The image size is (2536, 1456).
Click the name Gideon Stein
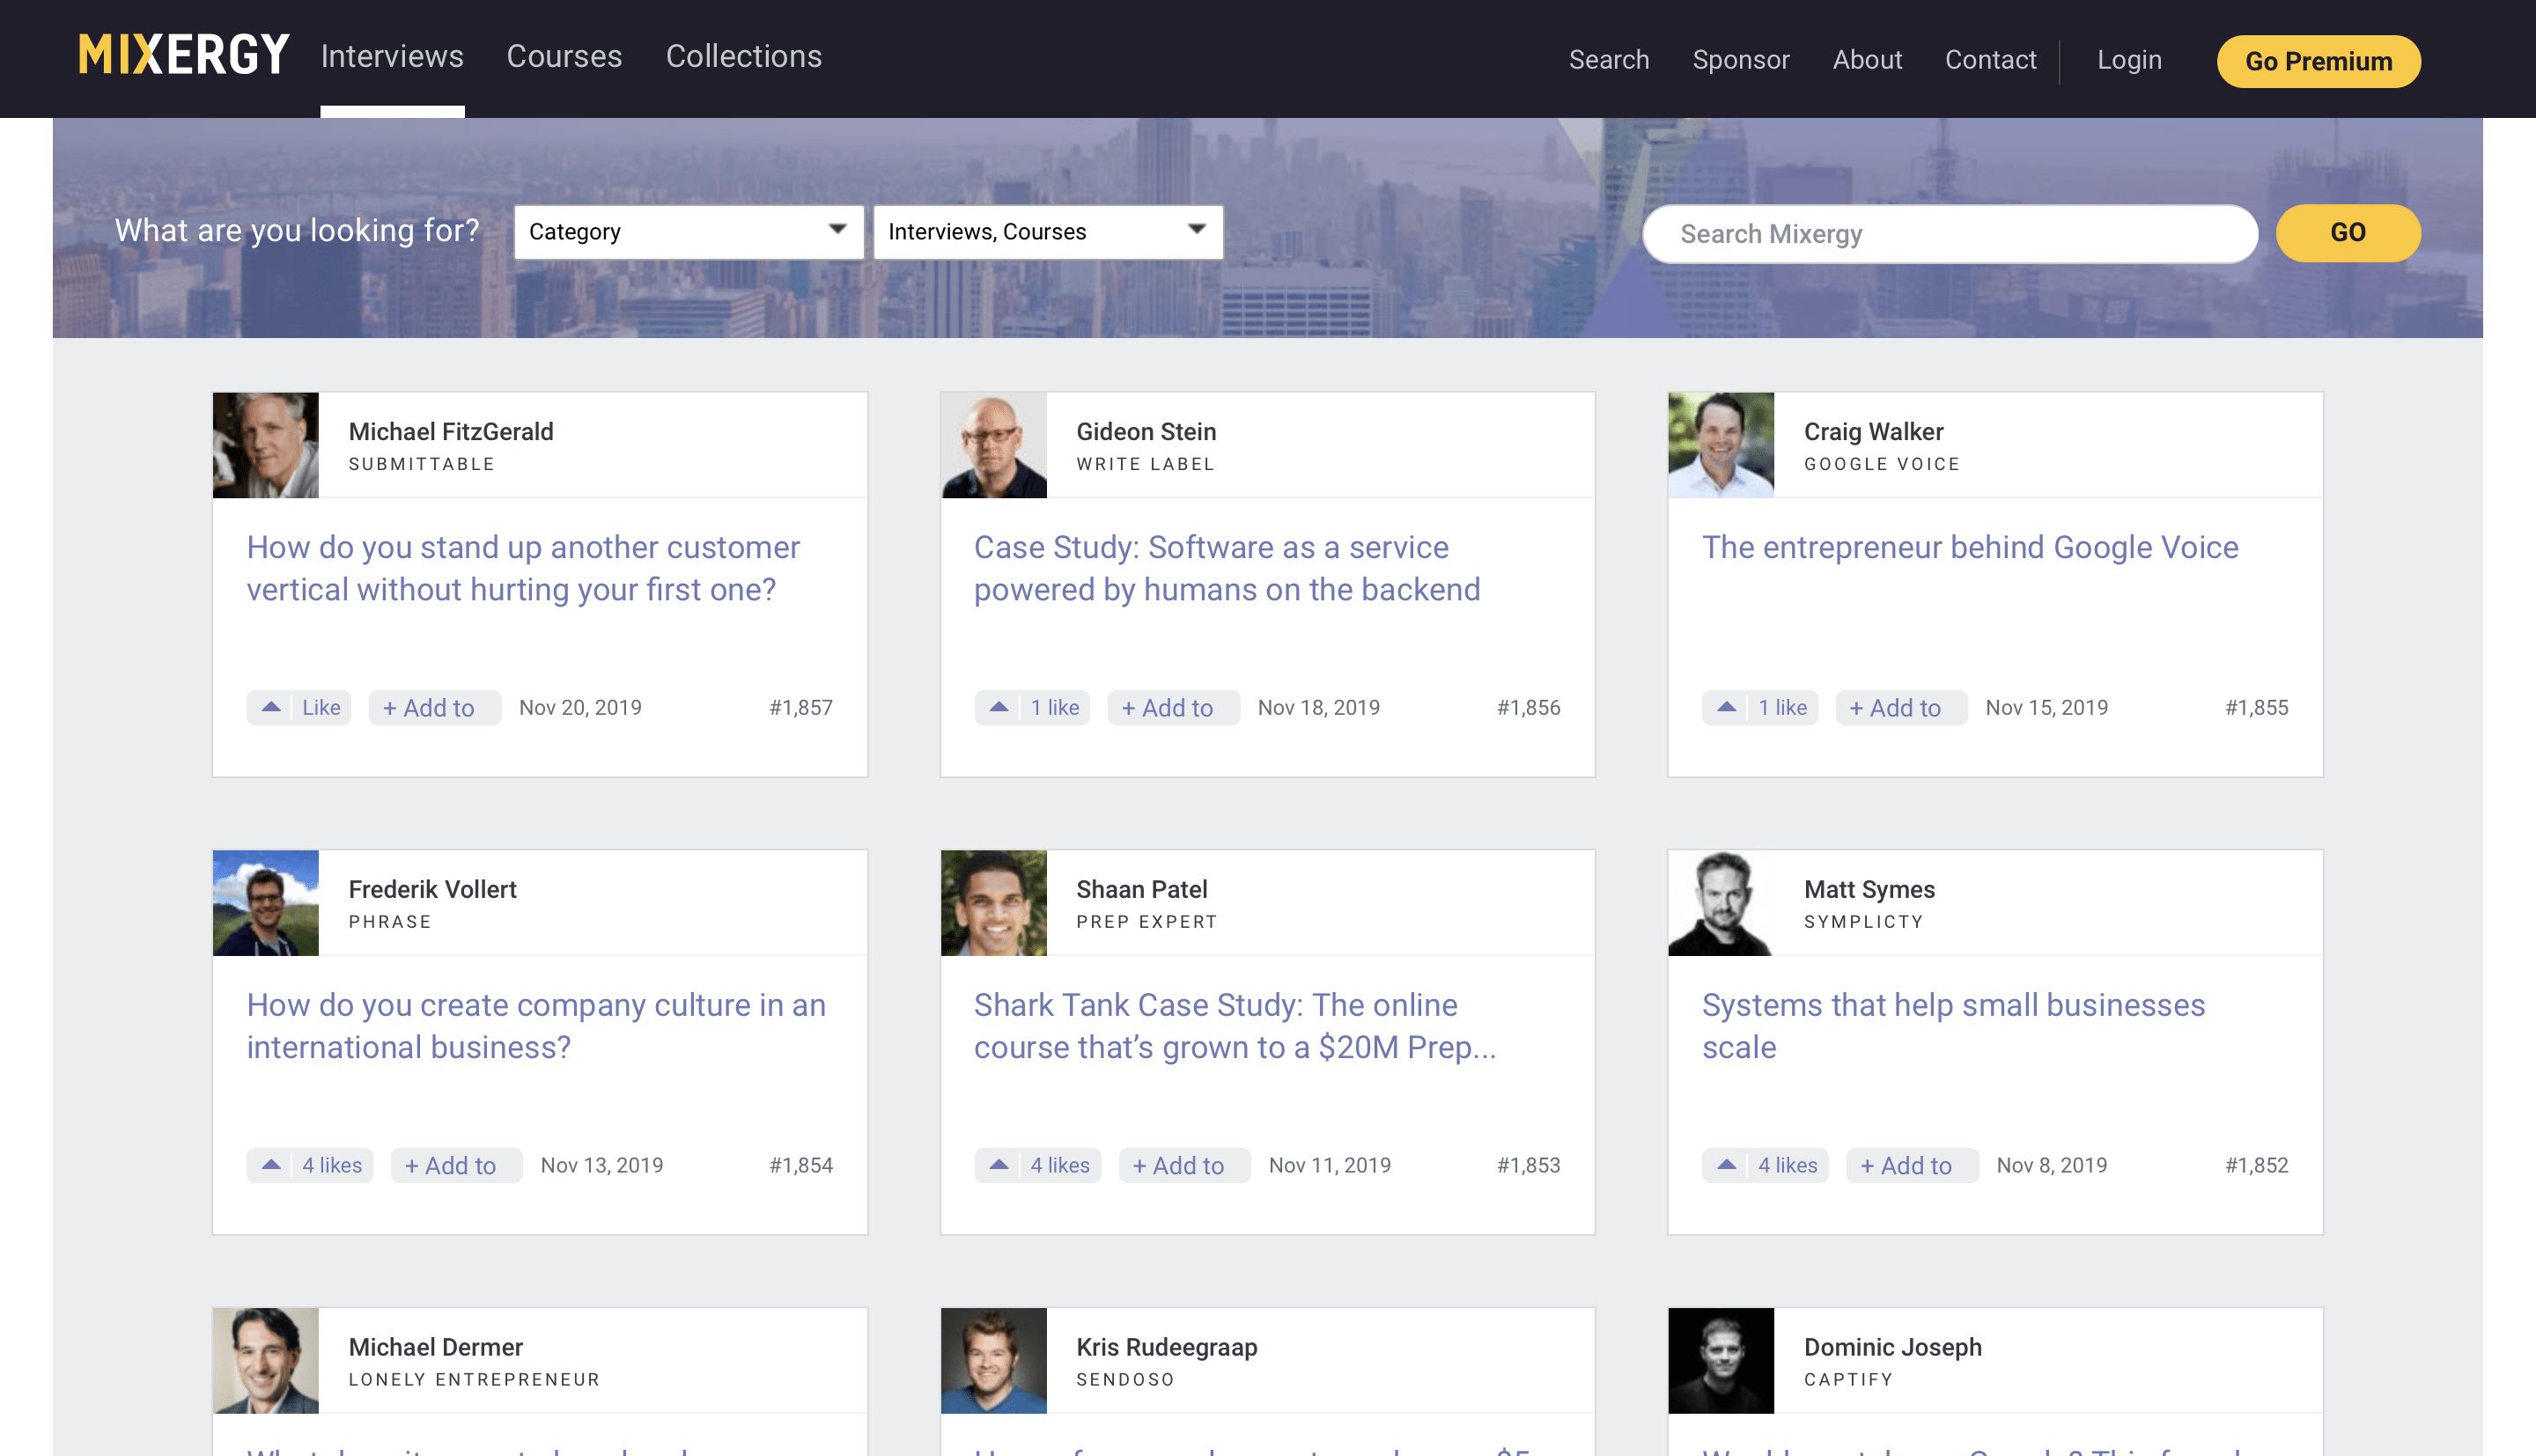click(1146, 432)
